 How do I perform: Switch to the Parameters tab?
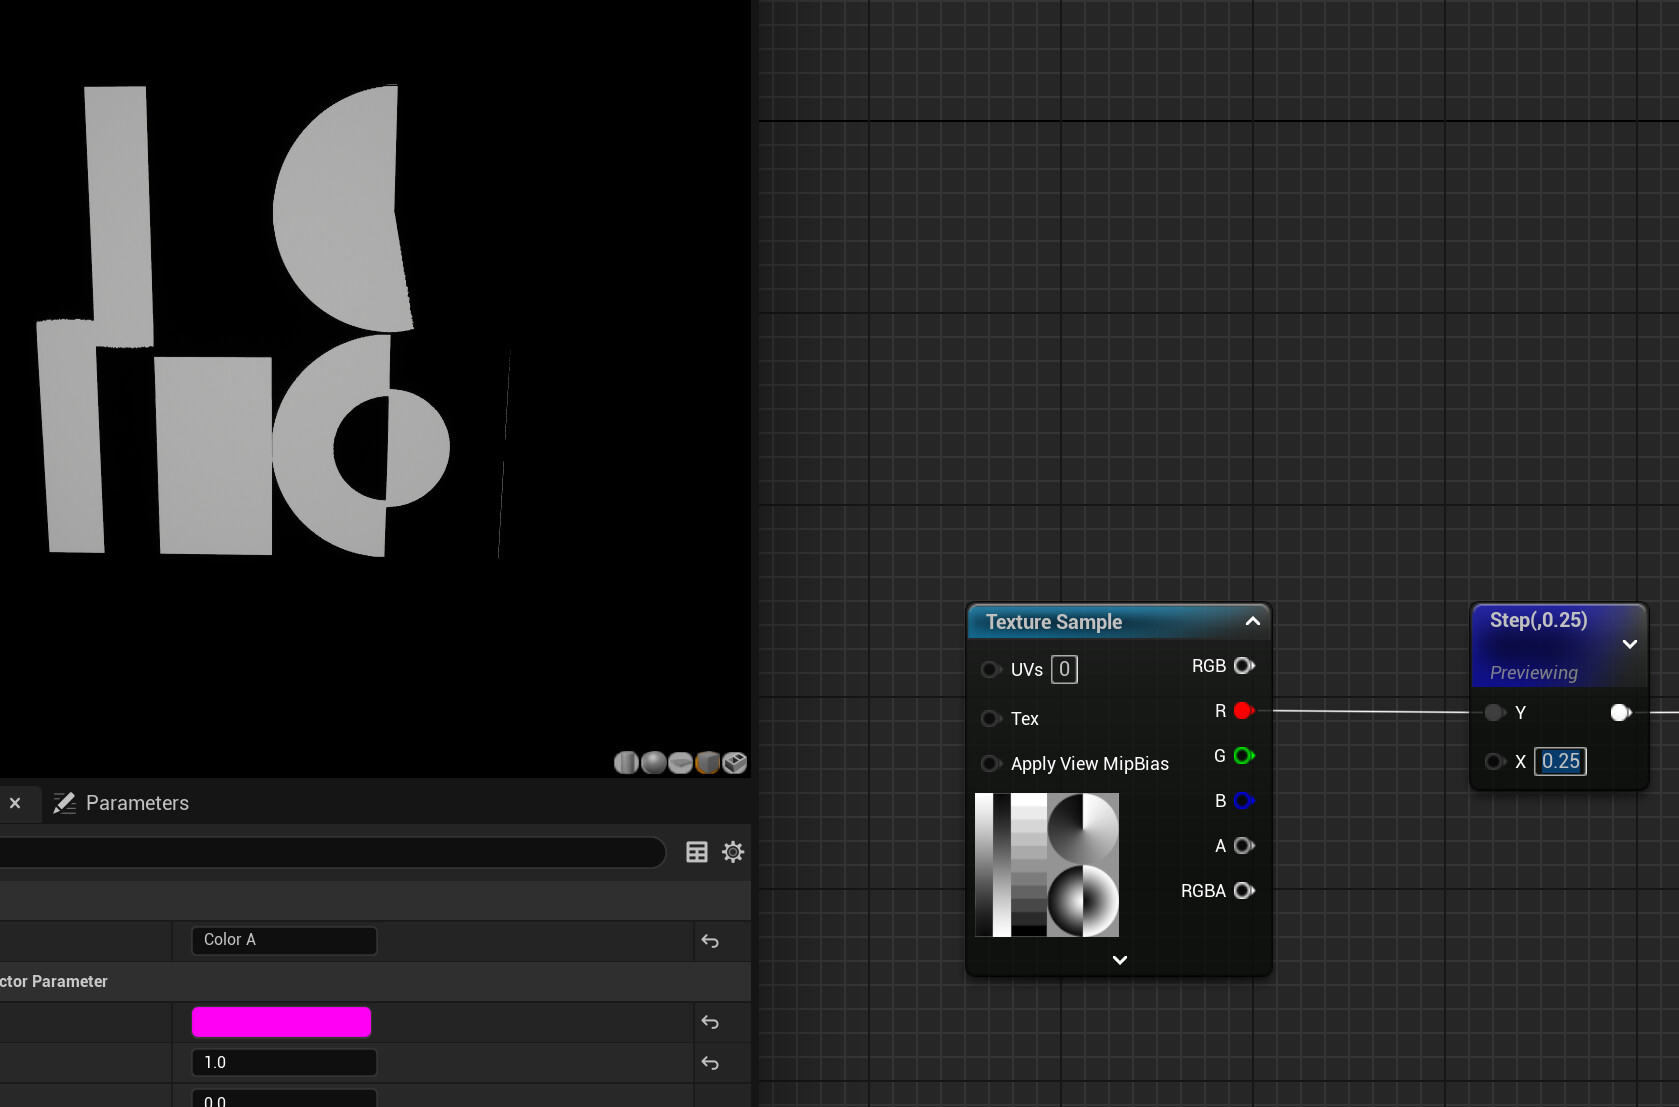coord(121,803)
